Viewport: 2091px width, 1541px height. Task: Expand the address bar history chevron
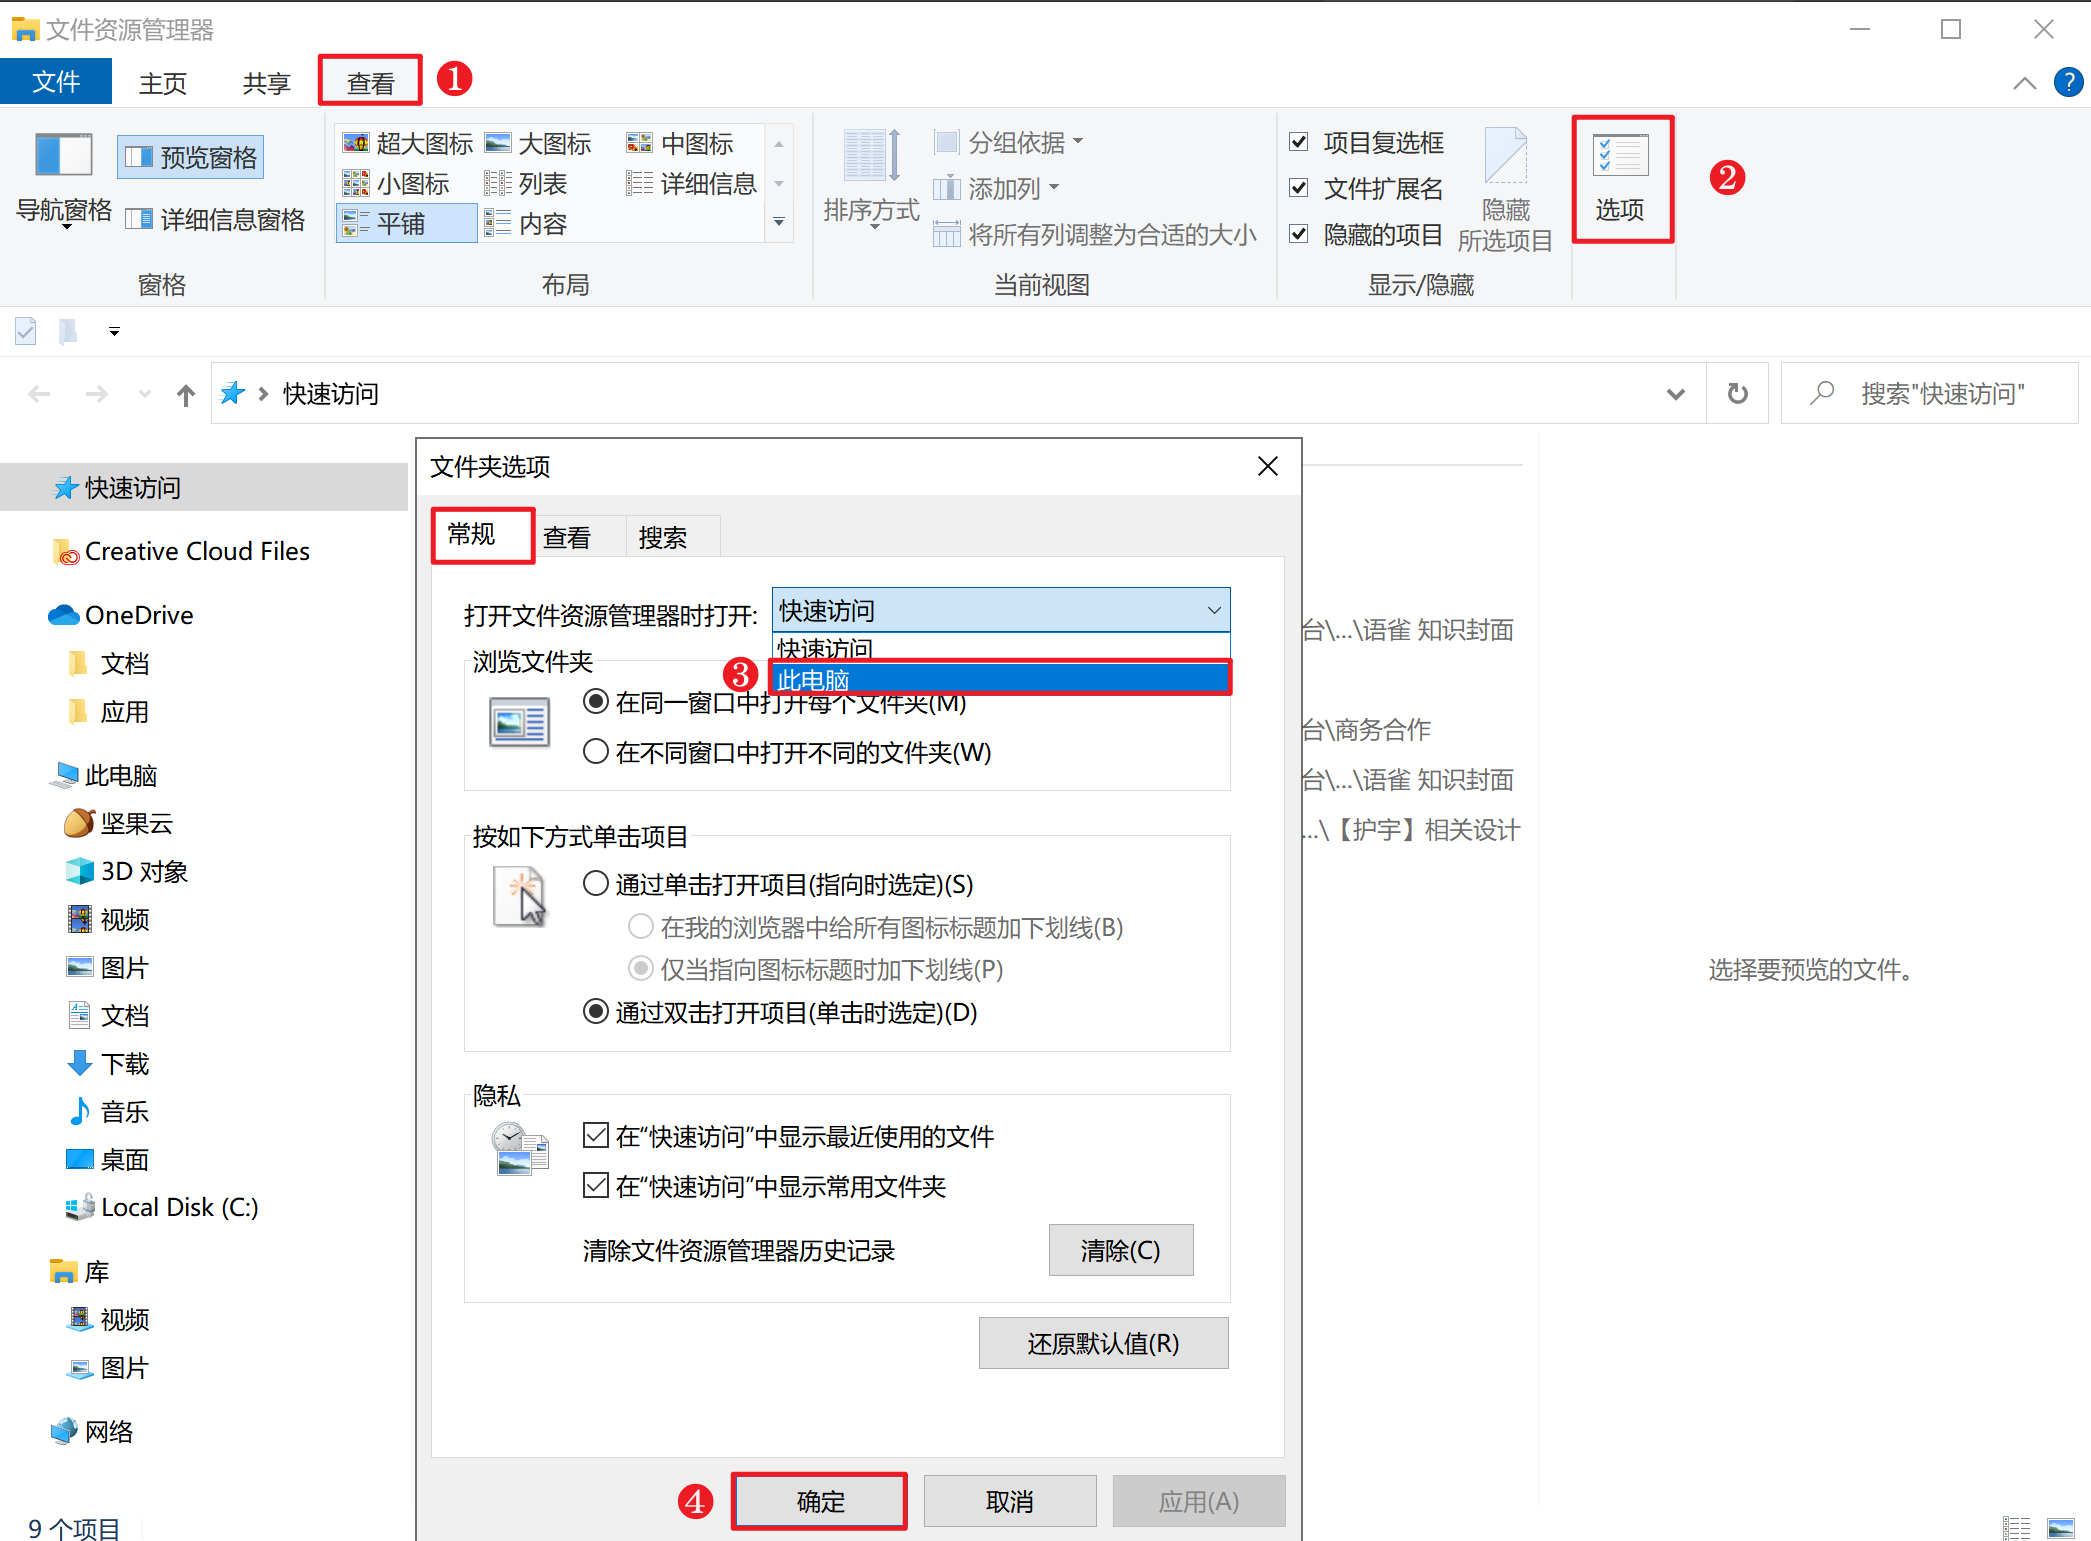1675,394
